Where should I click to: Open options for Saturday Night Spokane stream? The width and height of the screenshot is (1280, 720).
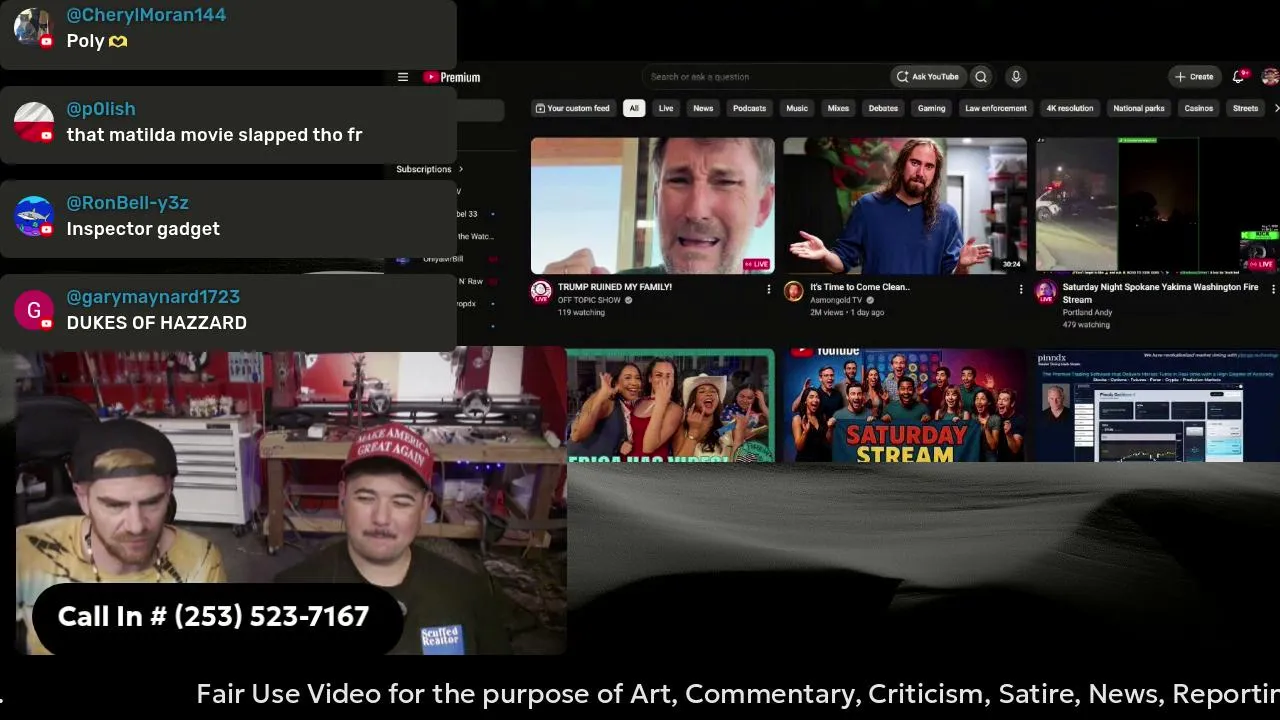point(1273,289)
